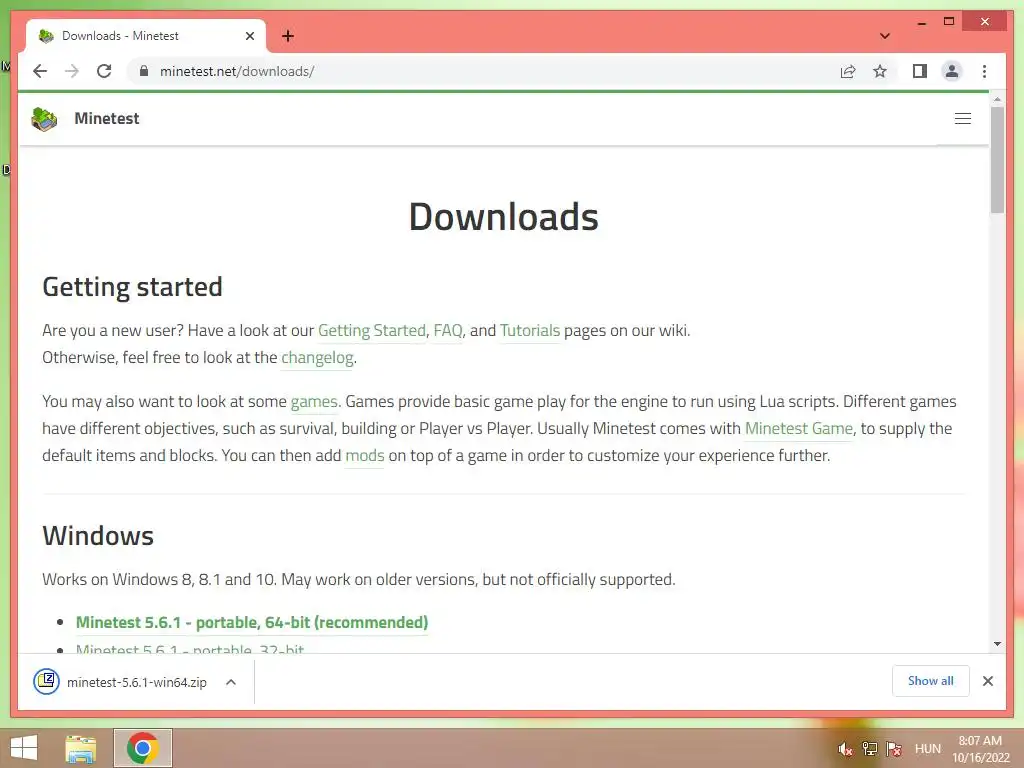Follow the games link
The height and width of the screenshot is (768, 1024).
point(313,401)
